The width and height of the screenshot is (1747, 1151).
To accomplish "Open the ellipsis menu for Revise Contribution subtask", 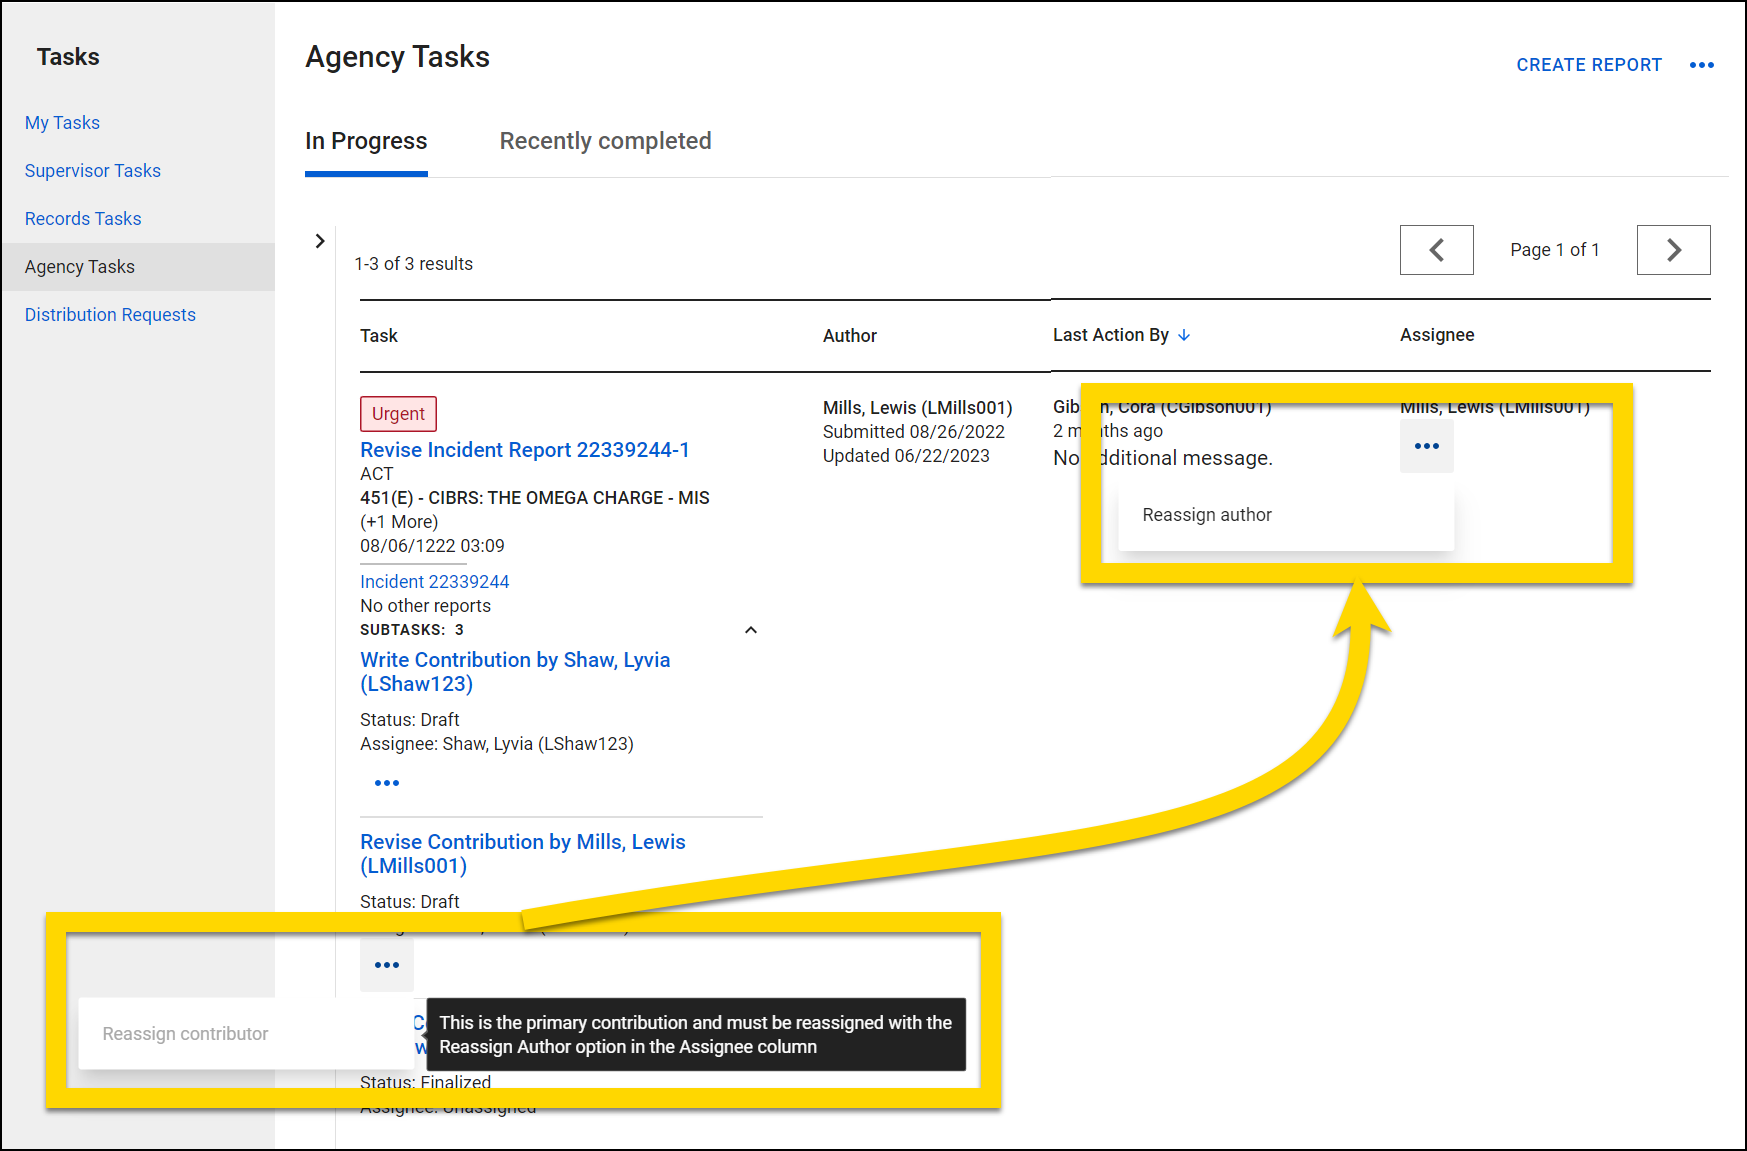I will [x=386, y=964].
